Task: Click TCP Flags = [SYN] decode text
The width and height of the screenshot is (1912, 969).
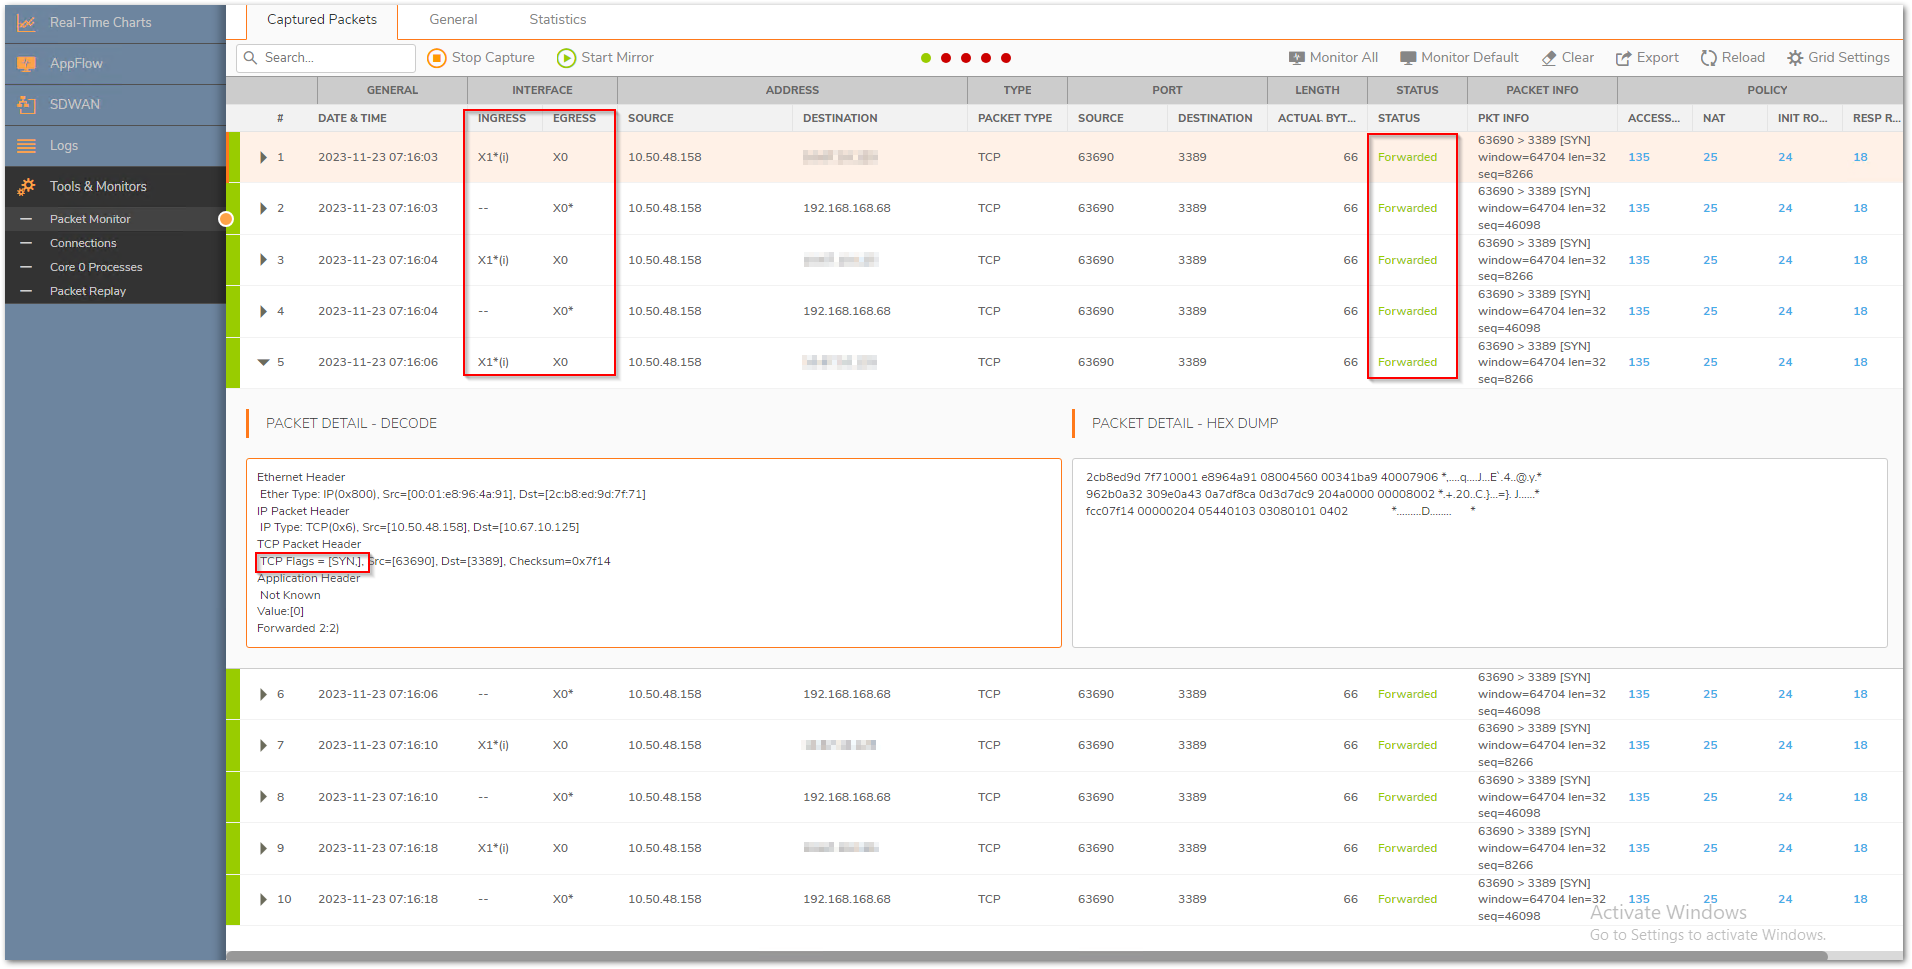Action: point(311,561)
